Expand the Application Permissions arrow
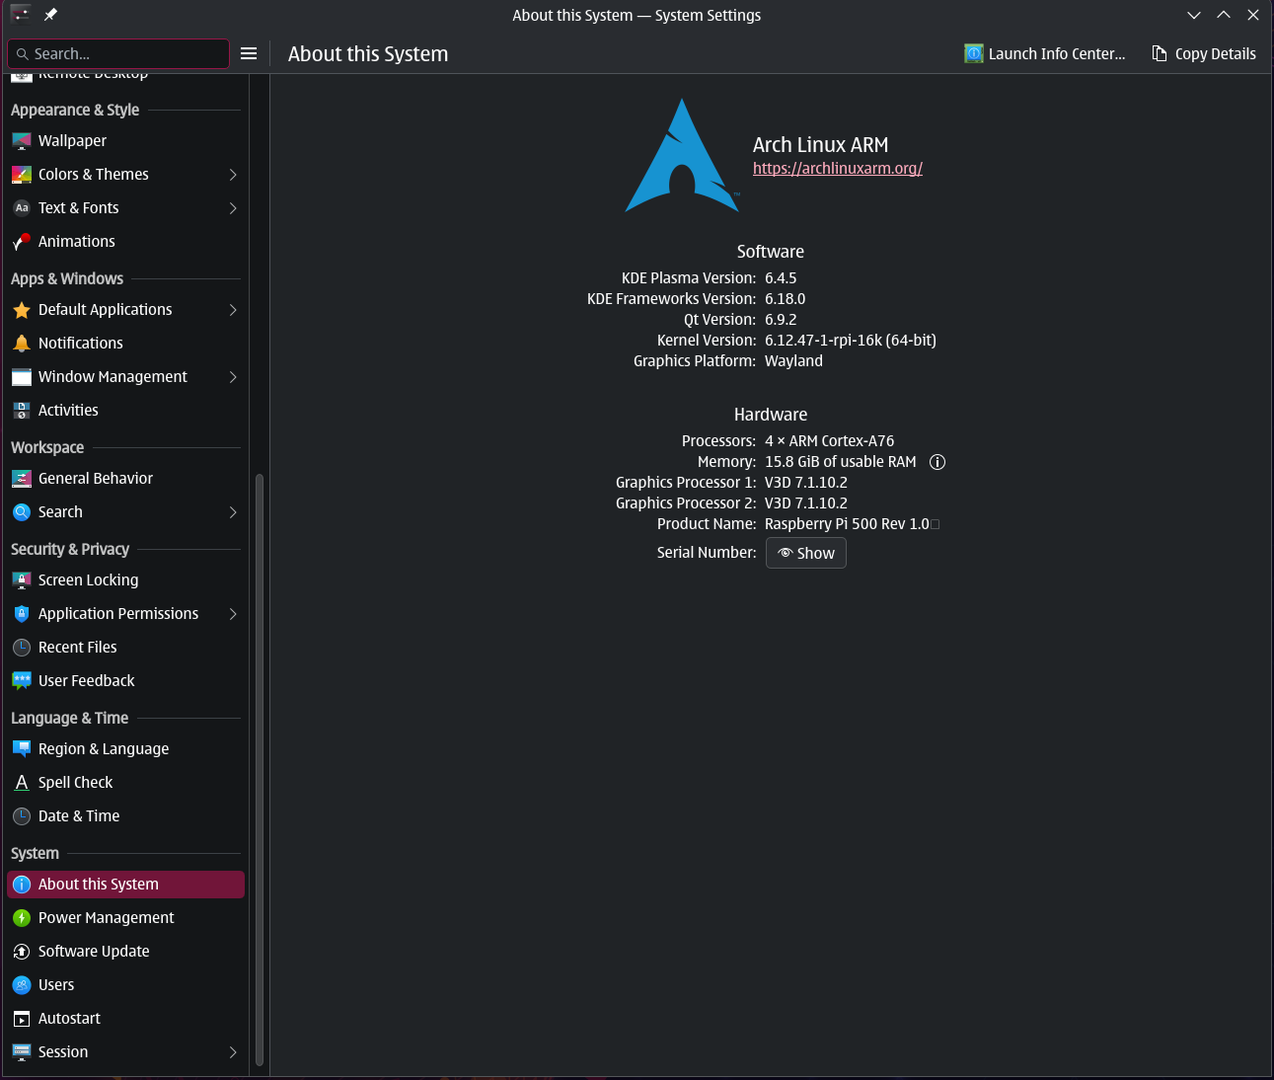 pyautogui.click(x=233, y=614)
